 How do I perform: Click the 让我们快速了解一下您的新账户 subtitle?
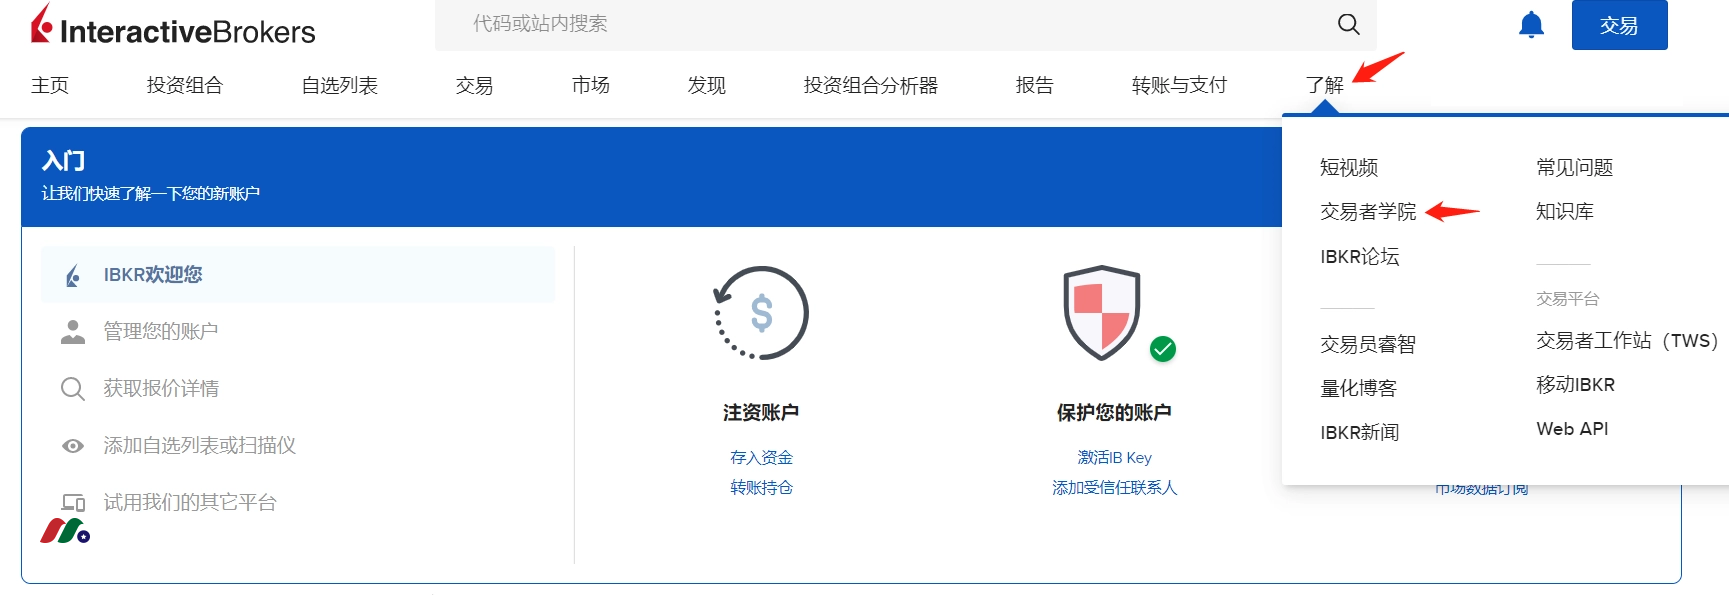(151, 194)
